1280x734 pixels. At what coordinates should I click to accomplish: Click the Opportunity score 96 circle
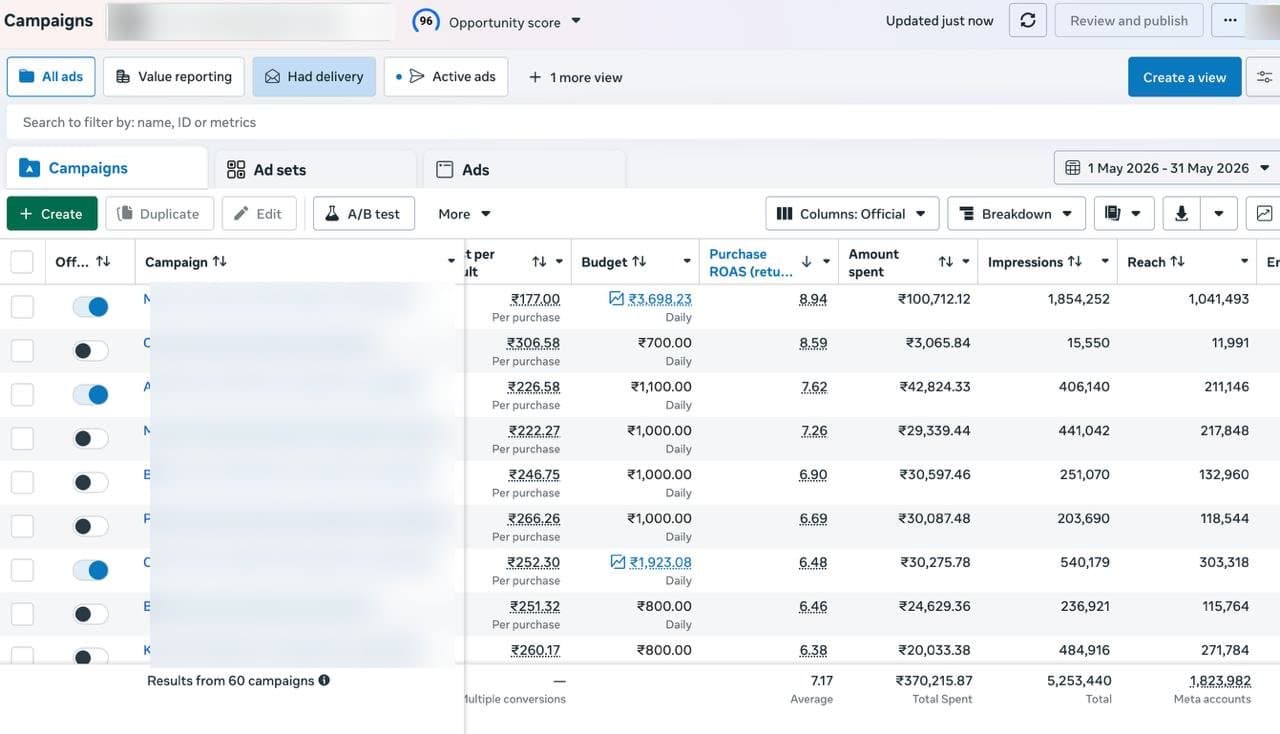[x=426, y=20]
